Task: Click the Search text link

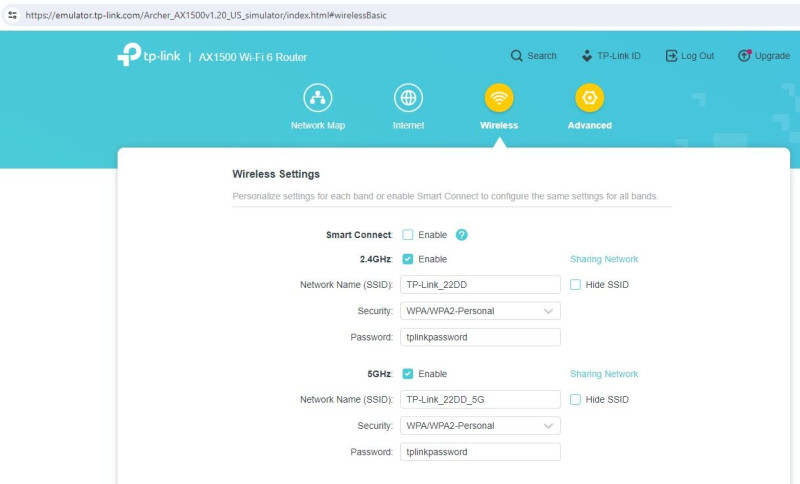Action: click(542, 56)
